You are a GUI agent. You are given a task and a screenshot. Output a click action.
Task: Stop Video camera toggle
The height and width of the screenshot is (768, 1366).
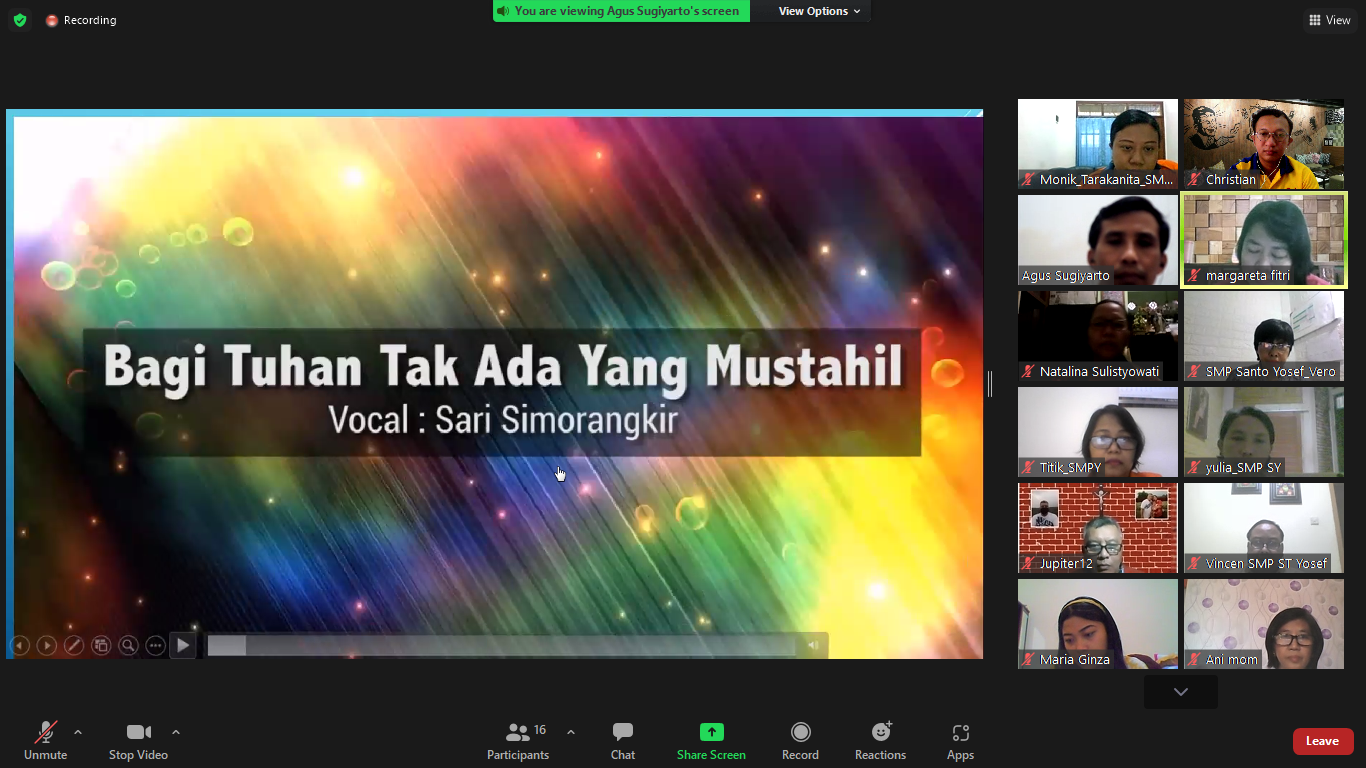138,741
